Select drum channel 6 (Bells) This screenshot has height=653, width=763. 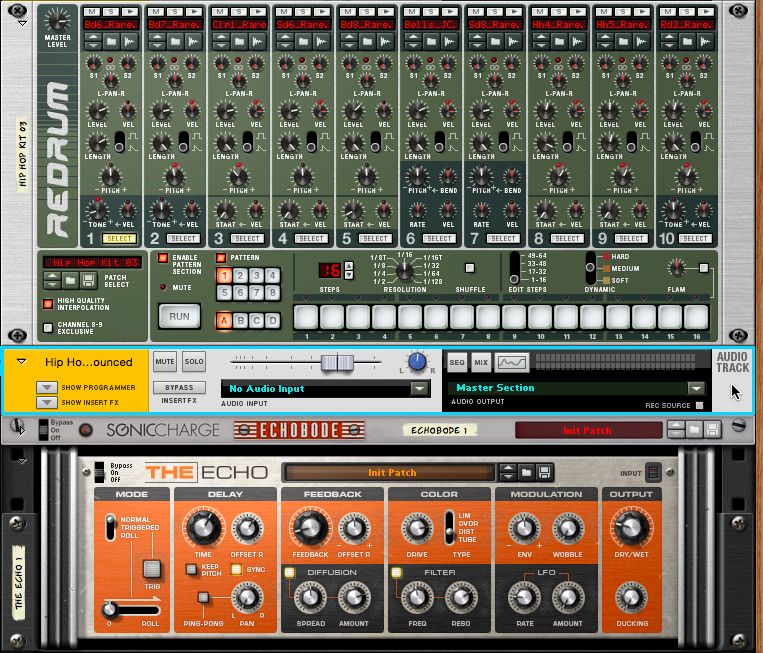pyautogui.click(x=439, y=238)
